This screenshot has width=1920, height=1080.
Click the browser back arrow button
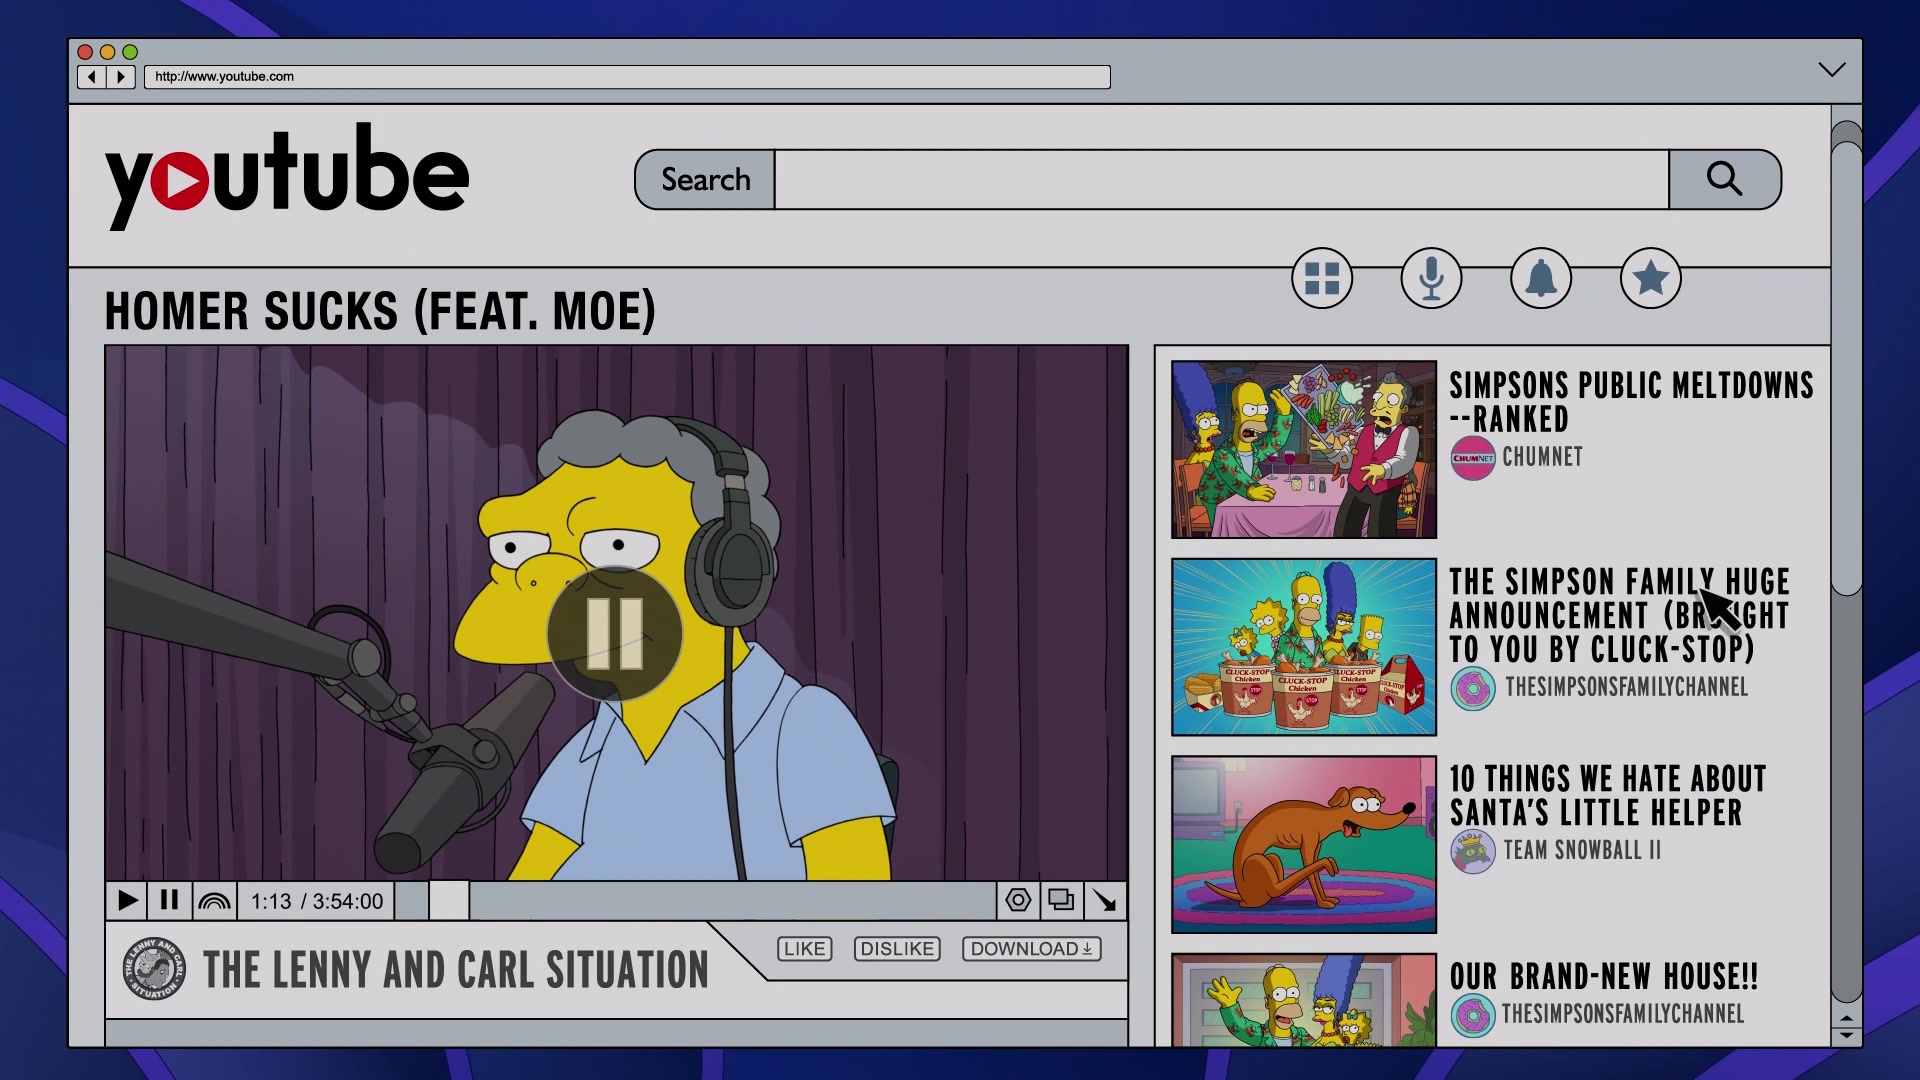(92, 77)
